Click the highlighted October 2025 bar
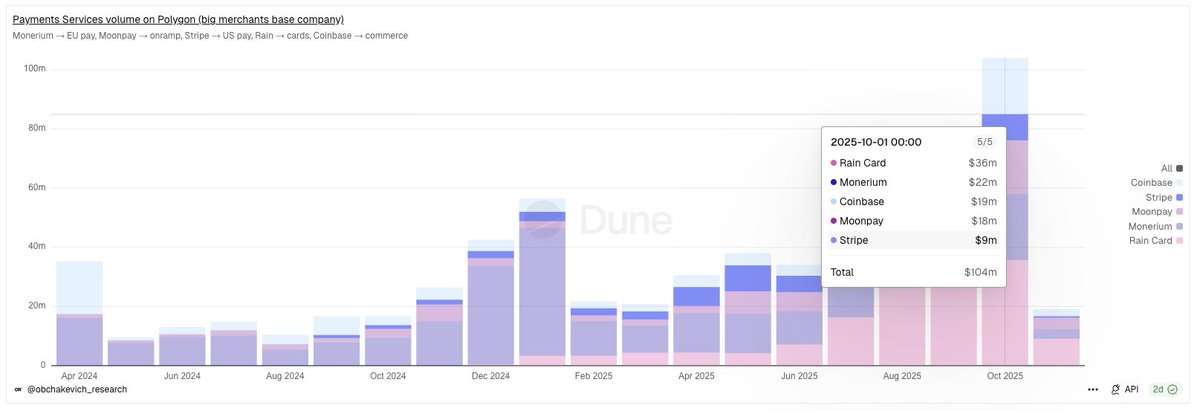The height and width of the screenshot is (411, 1200). click(1005, 212)
